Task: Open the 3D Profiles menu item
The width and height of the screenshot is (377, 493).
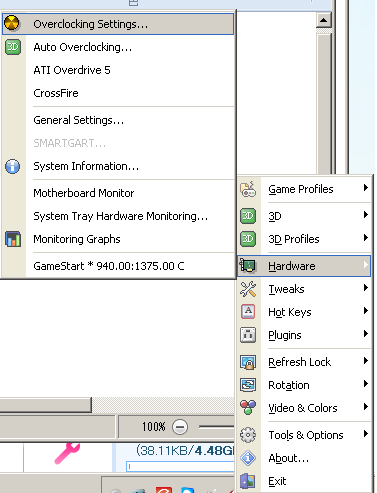Action: pos(304,239)
